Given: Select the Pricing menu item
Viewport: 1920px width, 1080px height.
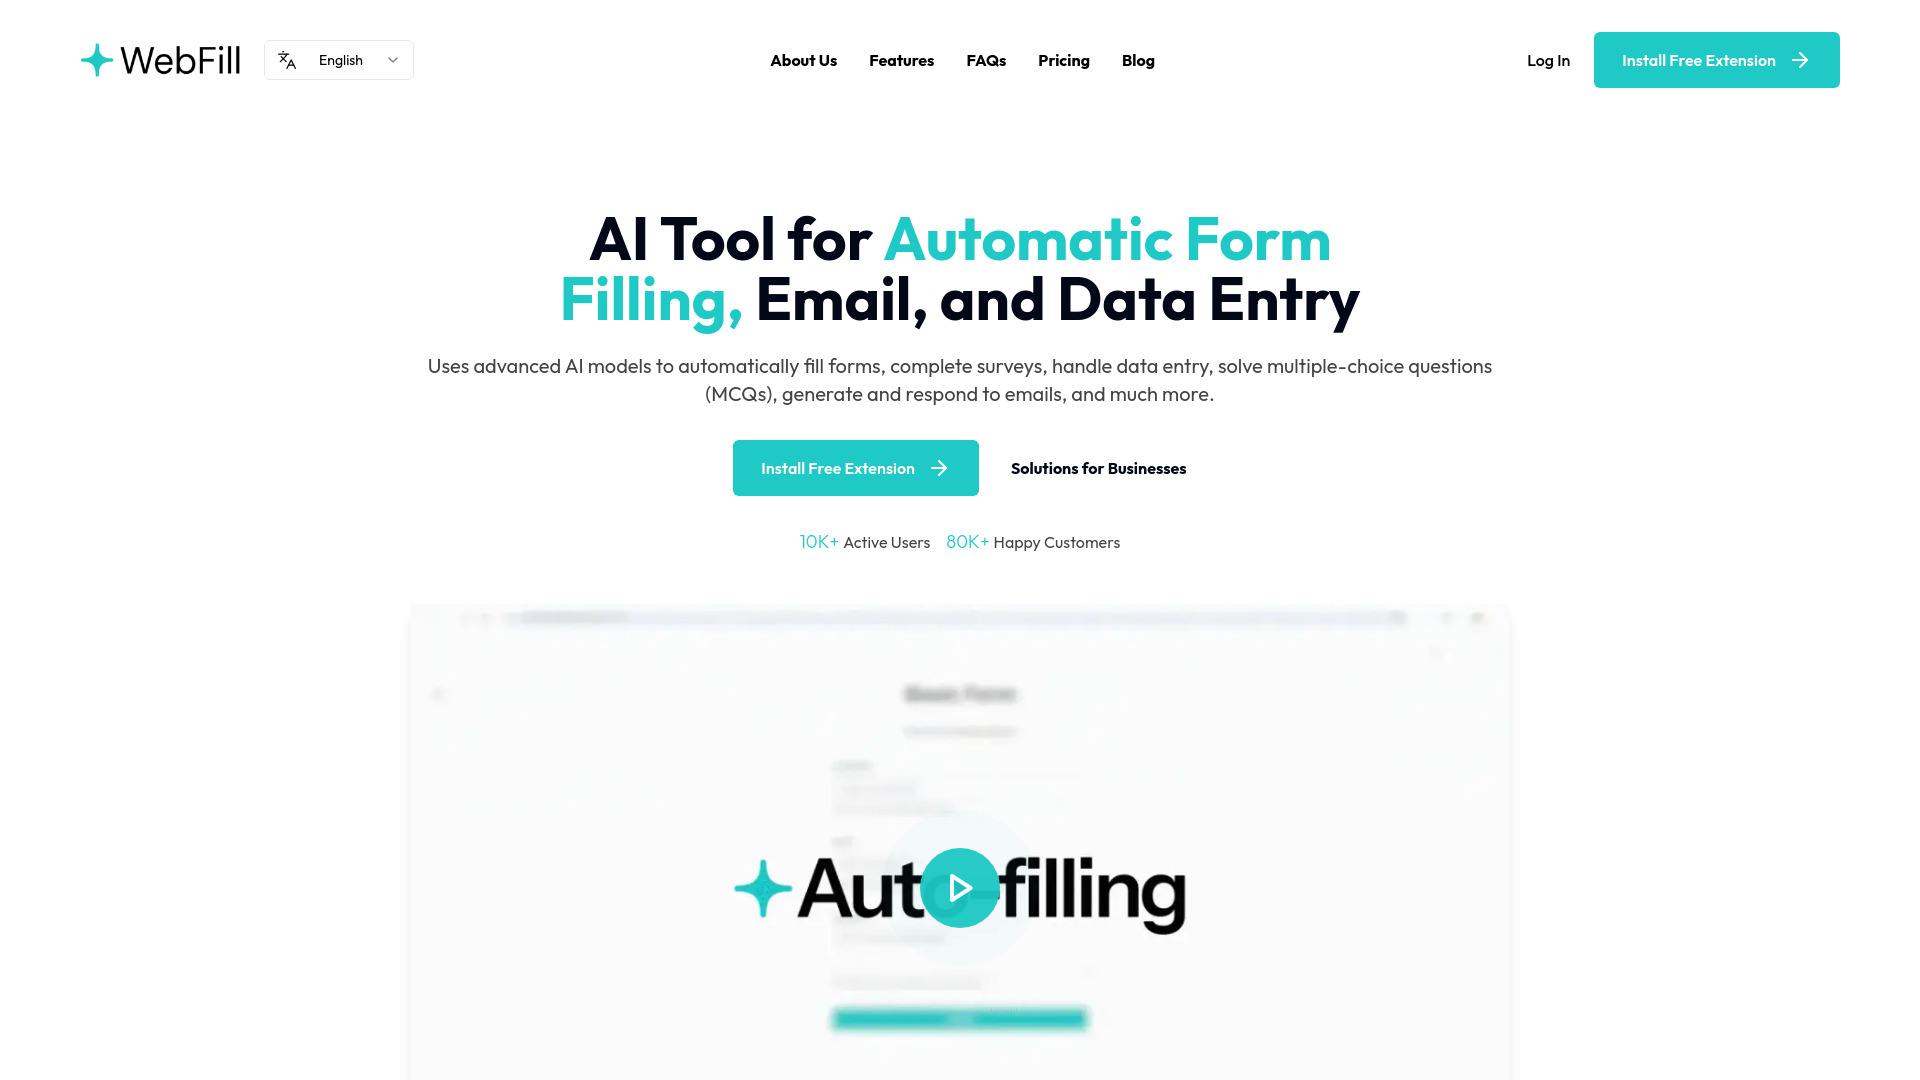Looking at the screenshot, I should [x=1064, y=59].
